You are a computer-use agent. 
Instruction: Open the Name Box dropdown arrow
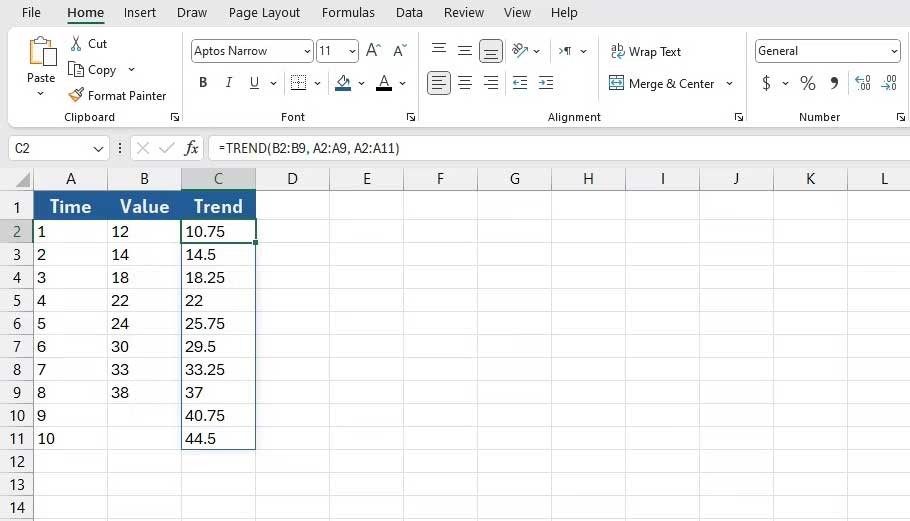pyautogui.click(x=98, y=149)
